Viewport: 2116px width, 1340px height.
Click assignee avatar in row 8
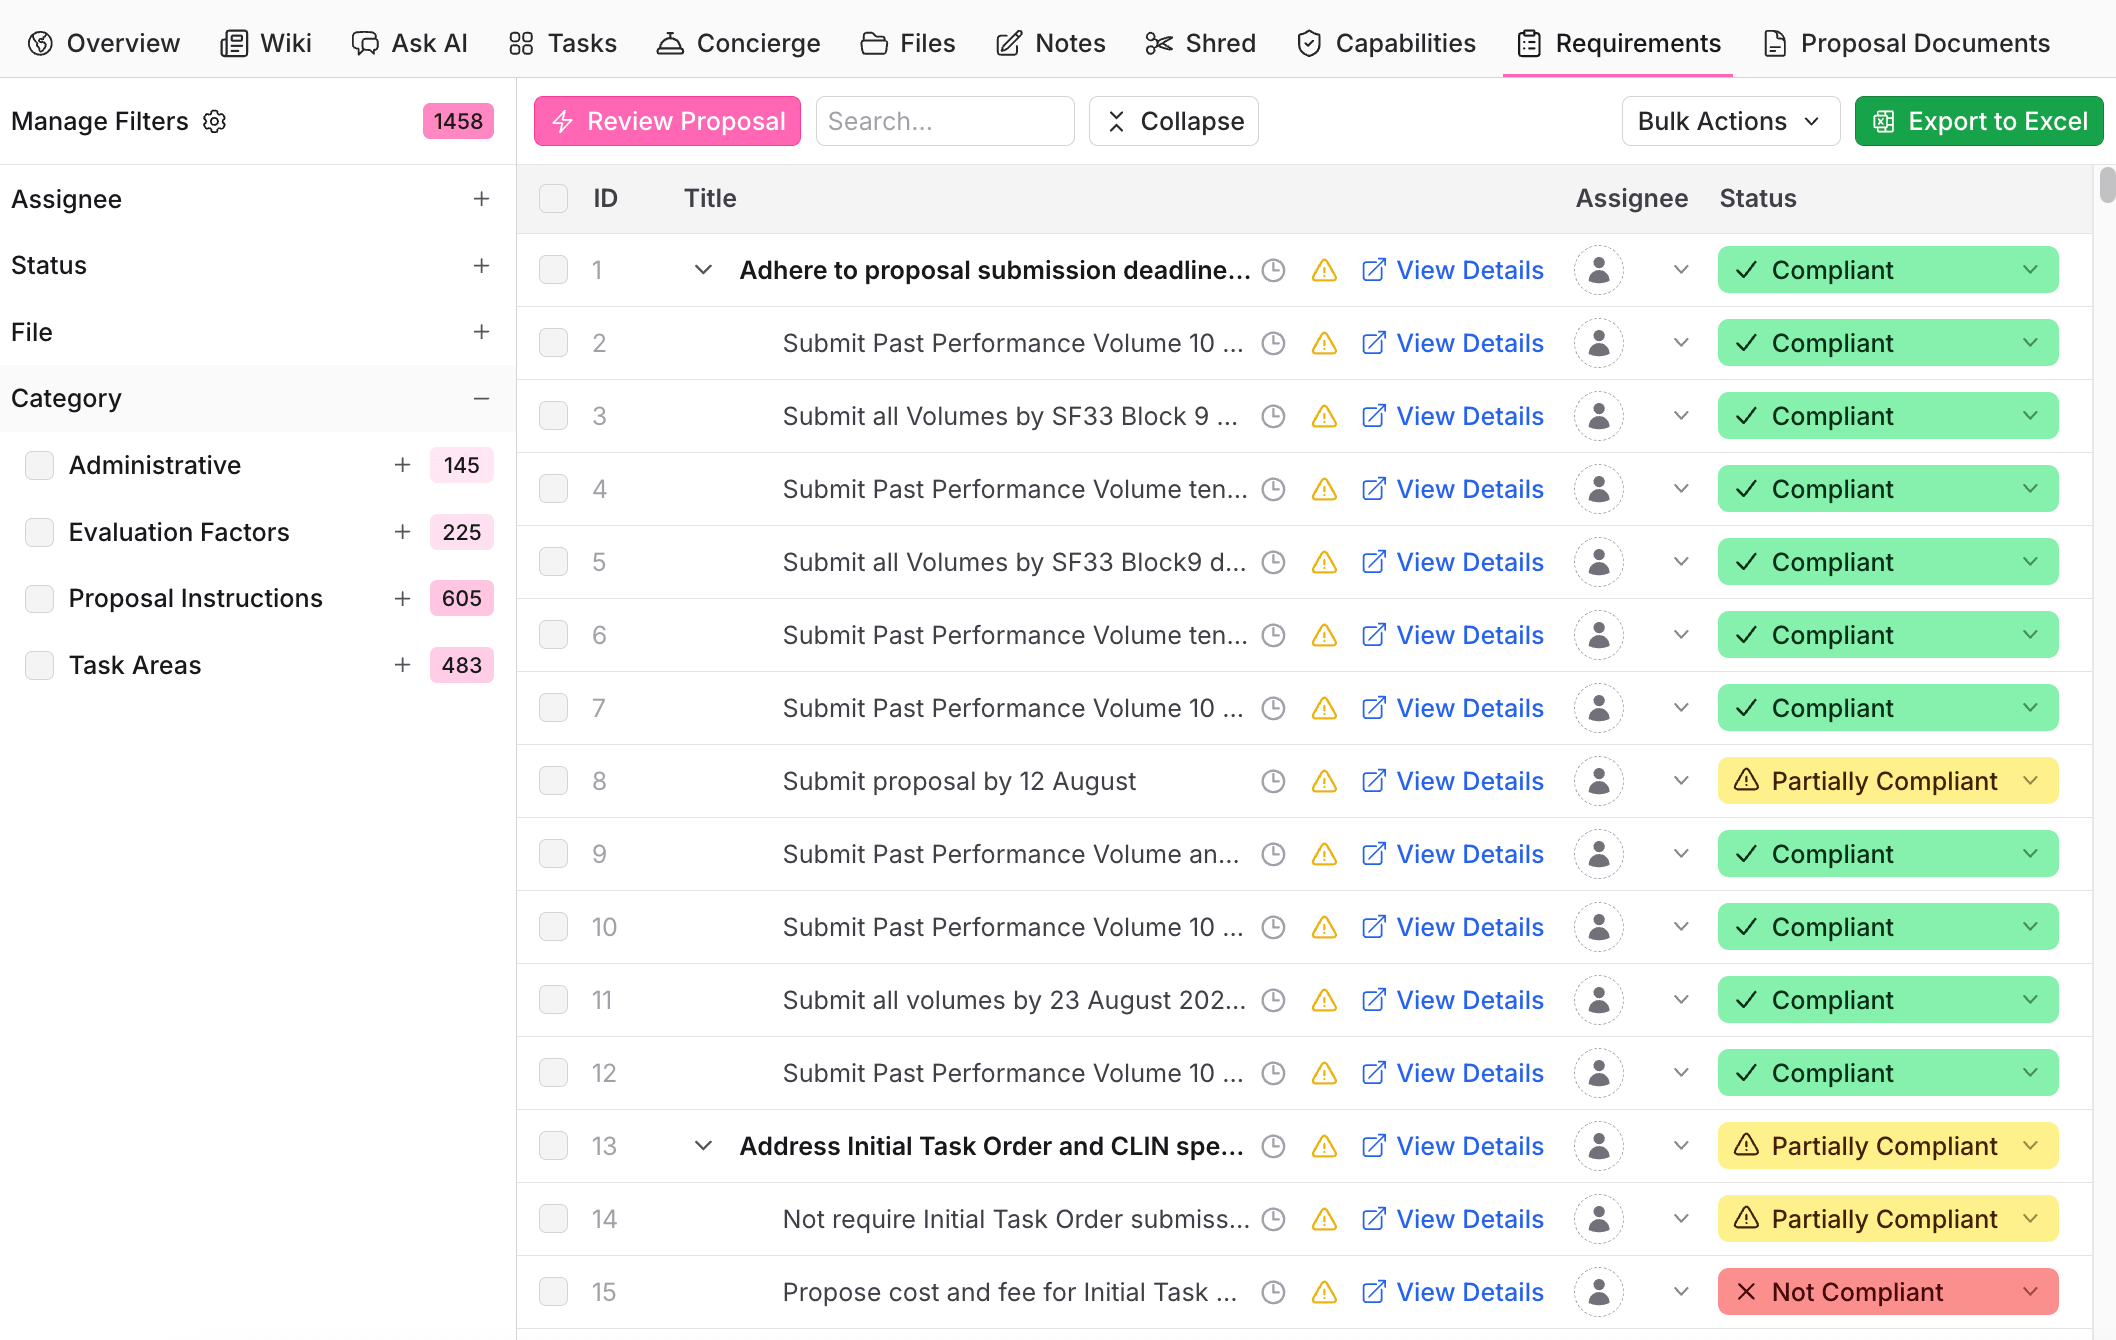click(1599, 781)
